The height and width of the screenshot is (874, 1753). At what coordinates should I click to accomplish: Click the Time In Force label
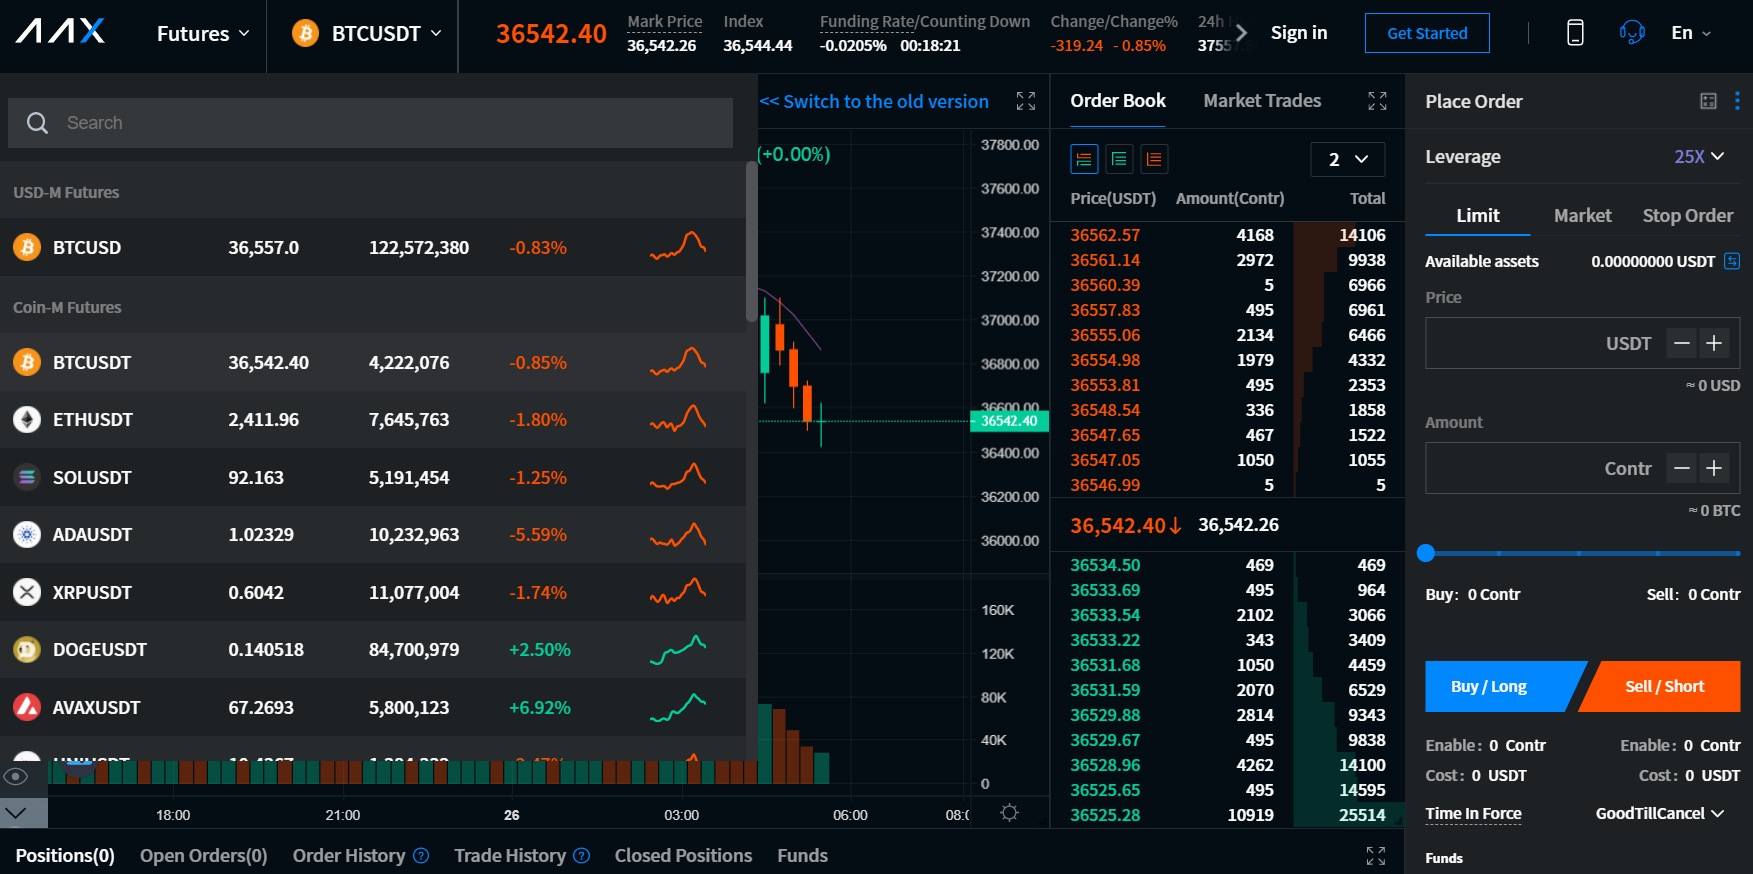tap(1473, 813)
